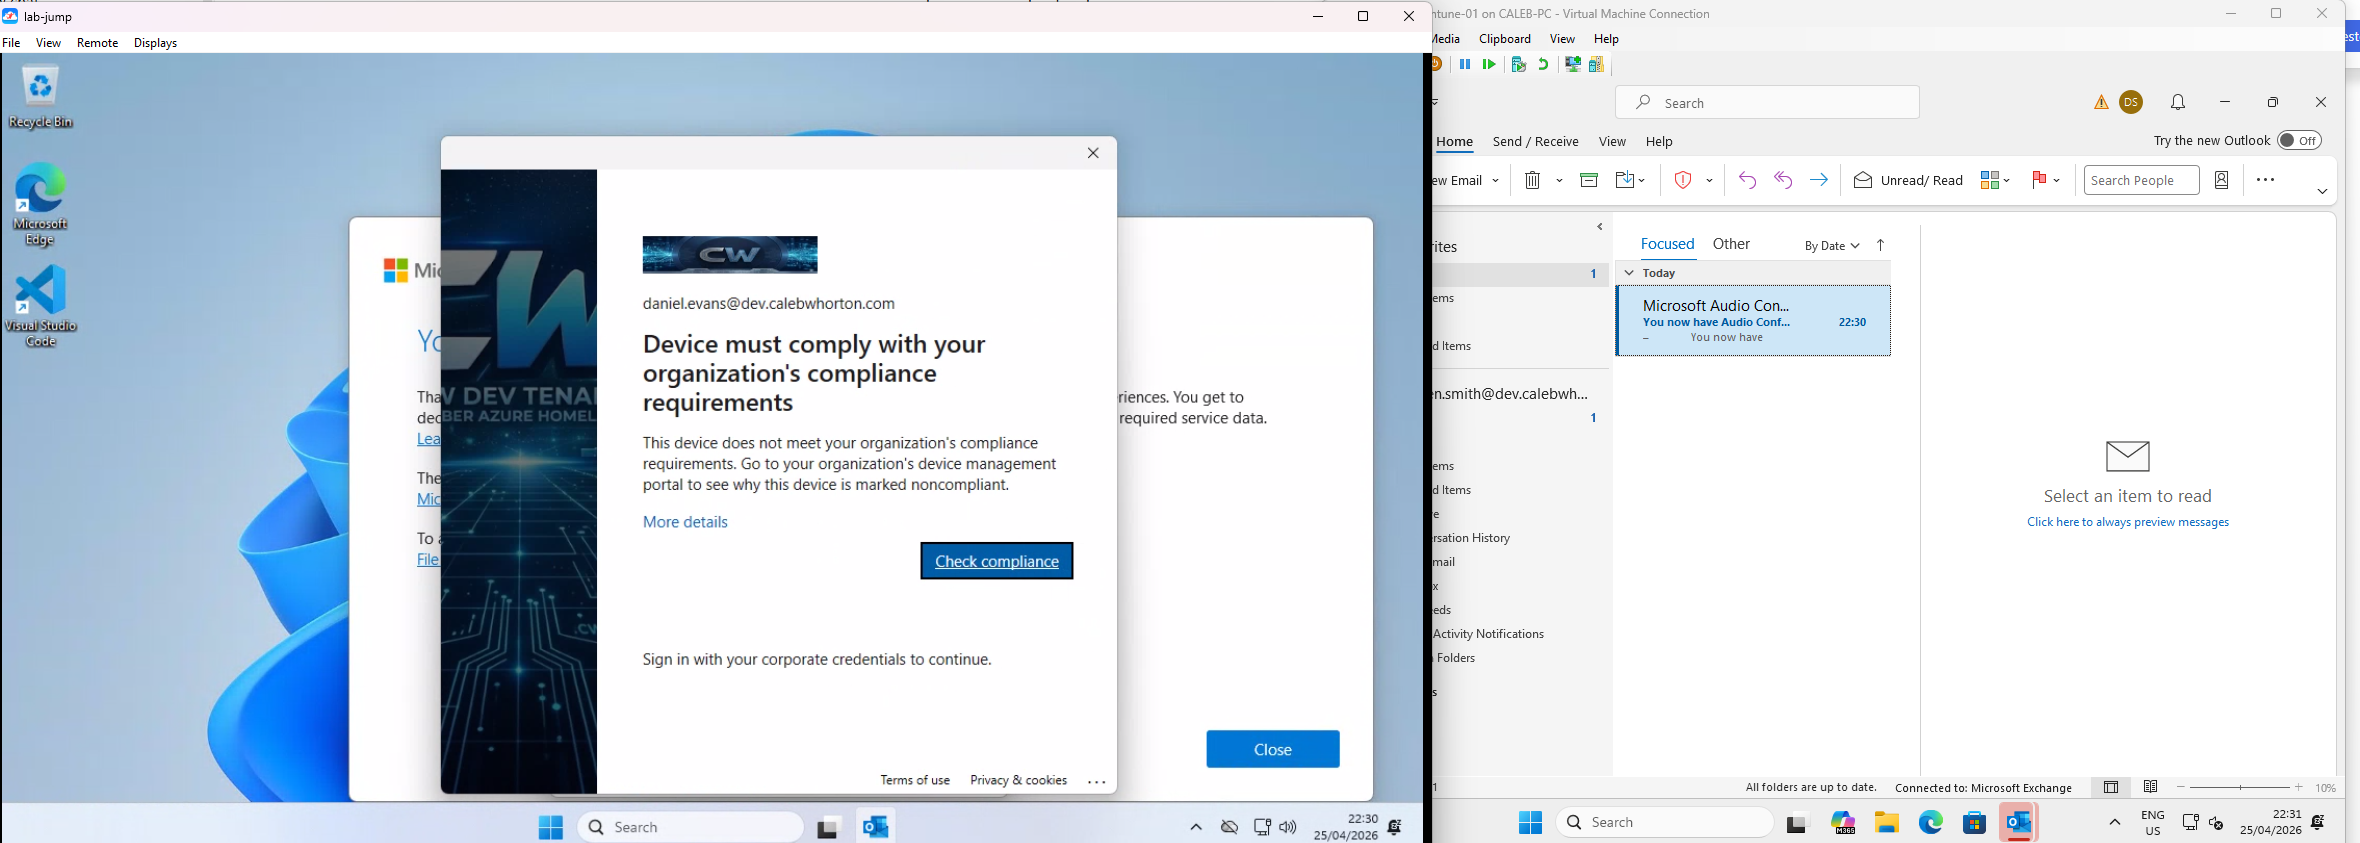This screenshot has height=843, width=2360.
Task: Click the green Resume icon in VM toolbar
Action: (x=1490, y=64)
